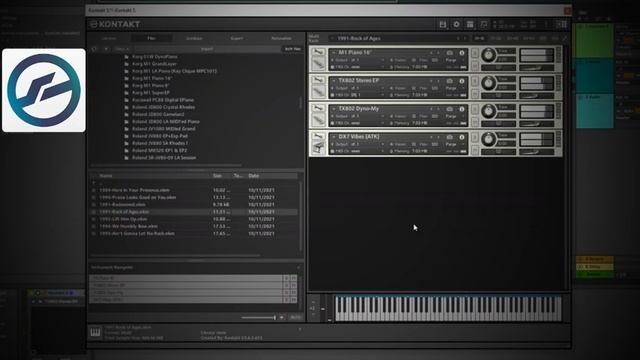This screenshot has height=360, width=640.
Task: Toggle Mute button on TX802 Stereo EP
Action: point(475,93)
